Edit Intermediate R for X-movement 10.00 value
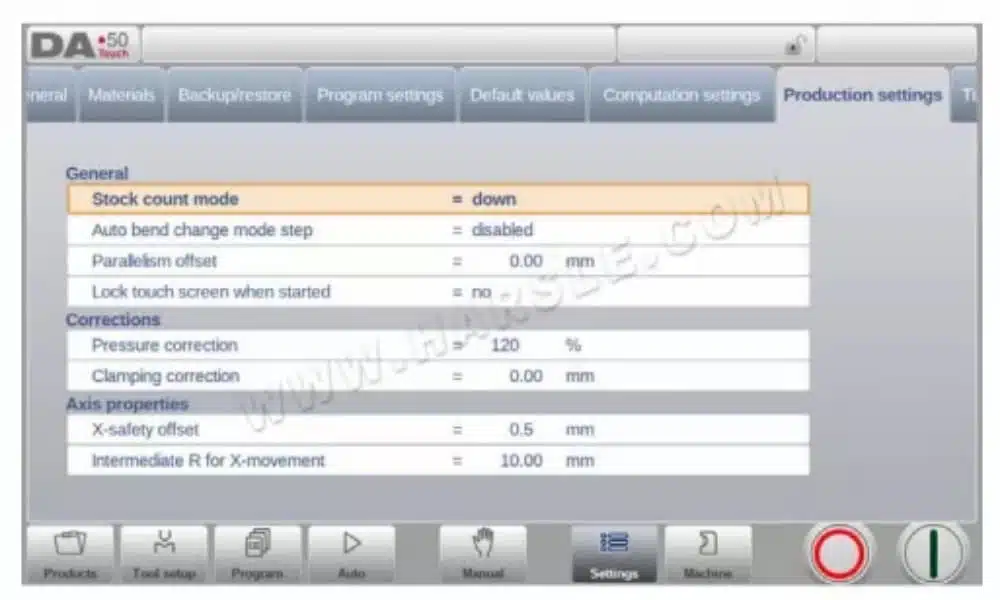Screen dimensions: 1000x600 521,460
